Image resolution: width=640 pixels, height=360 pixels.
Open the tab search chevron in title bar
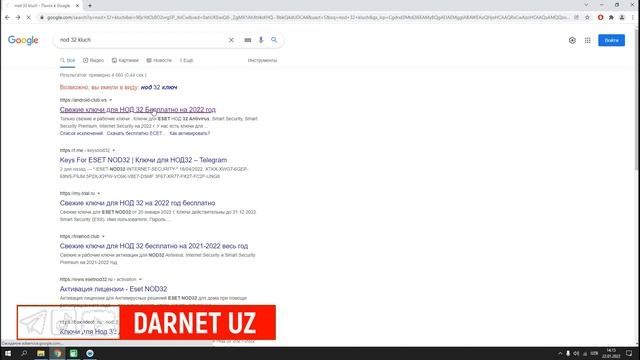tap(587, 5)
